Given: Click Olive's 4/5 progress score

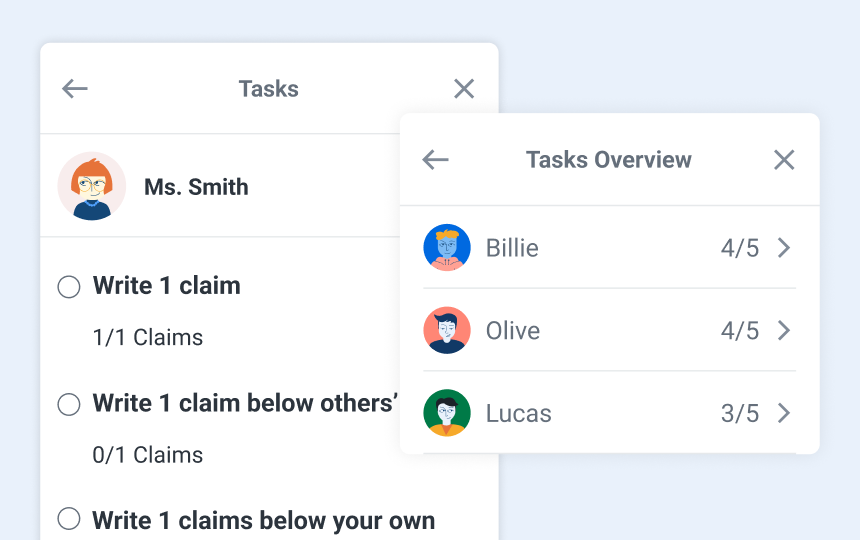Looking at the screenshot, I should (740, 331).
